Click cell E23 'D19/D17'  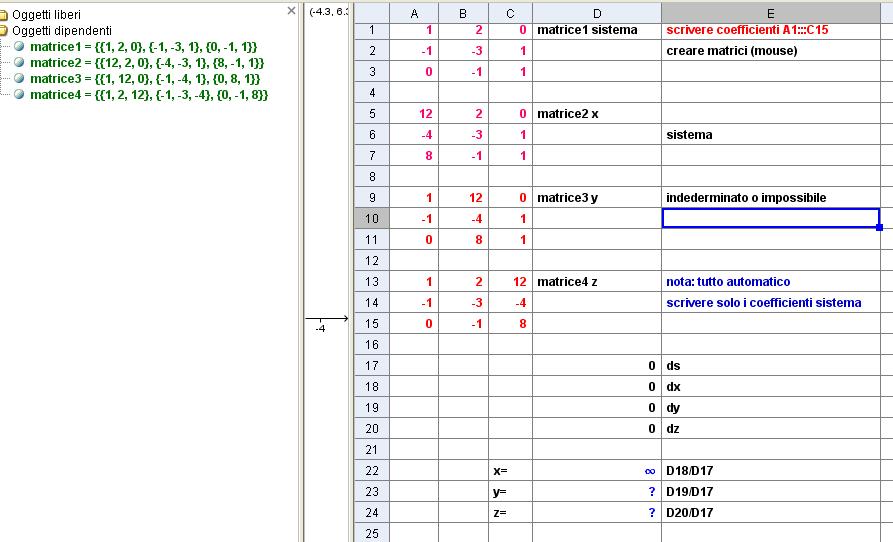771,492
